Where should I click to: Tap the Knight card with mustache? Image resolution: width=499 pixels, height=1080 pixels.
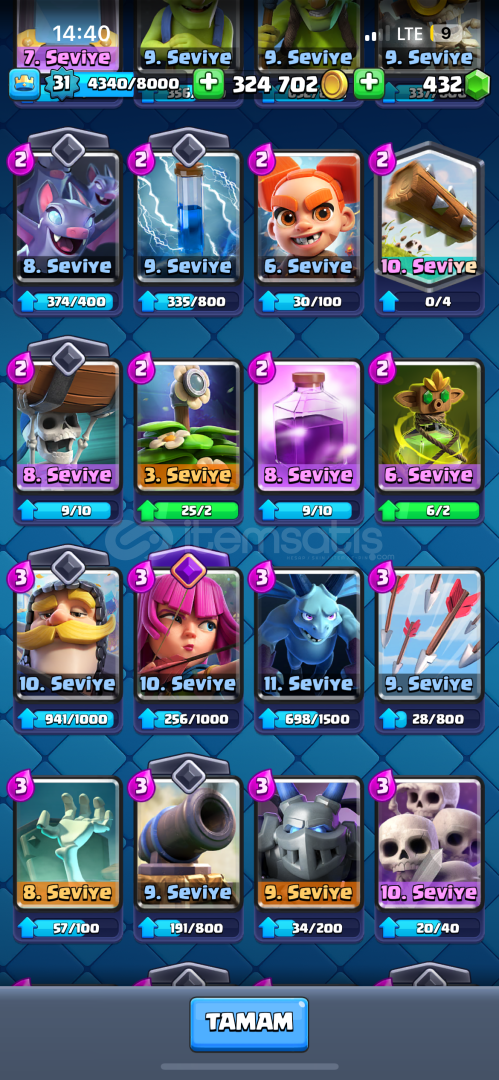(x=68, y=634)
